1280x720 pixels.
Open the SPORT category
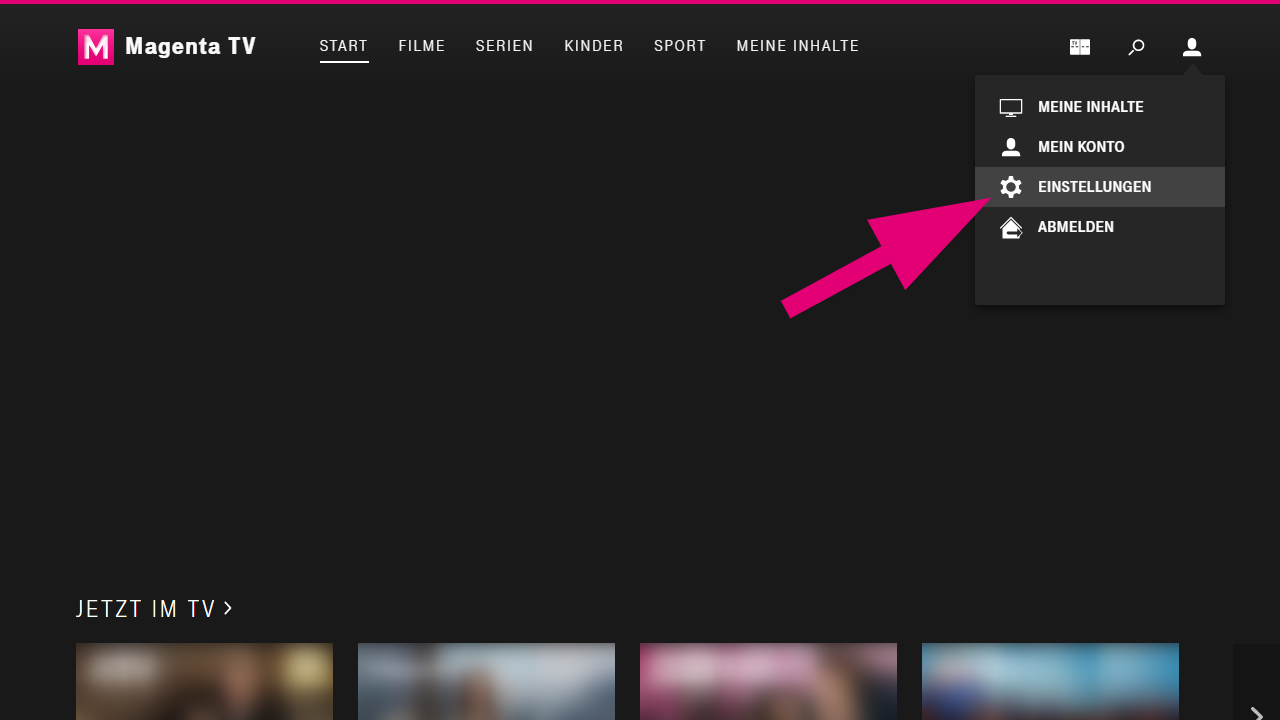coord(680,46)
